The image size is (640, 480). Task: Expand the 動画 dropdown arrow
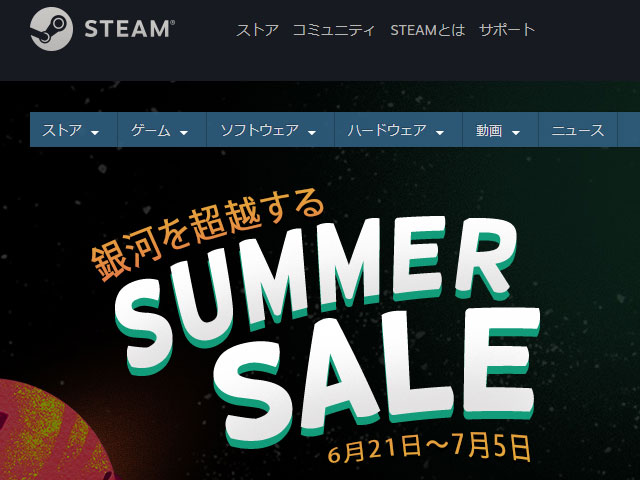pos(516,133)
